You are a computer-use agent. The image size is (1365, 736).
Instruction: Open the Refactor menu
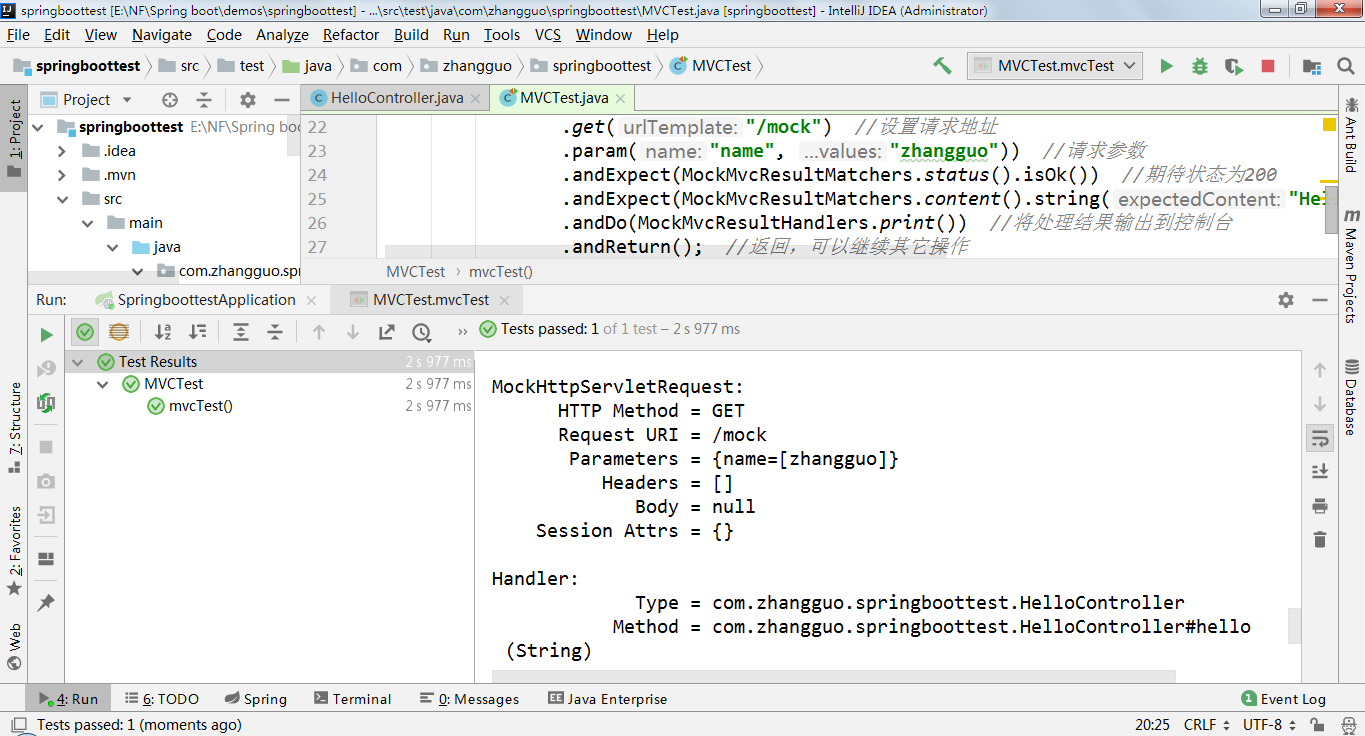click(351, 34)
